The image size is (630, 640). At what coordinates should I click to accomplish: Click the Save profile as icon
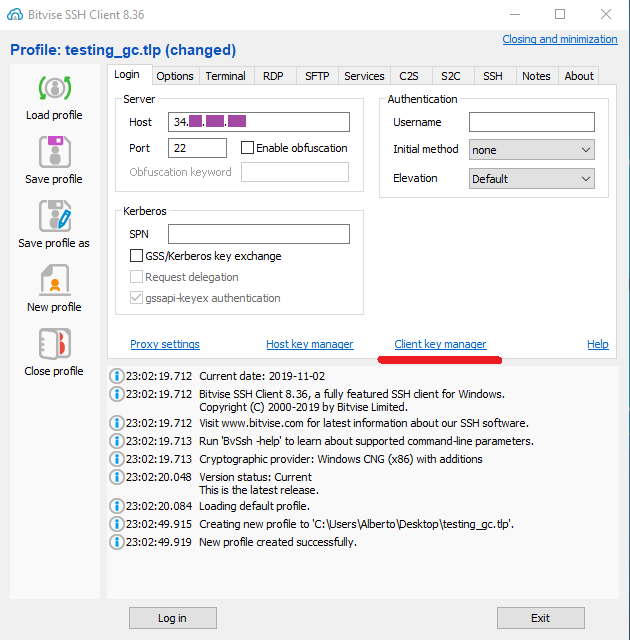(x=55, y=216)
